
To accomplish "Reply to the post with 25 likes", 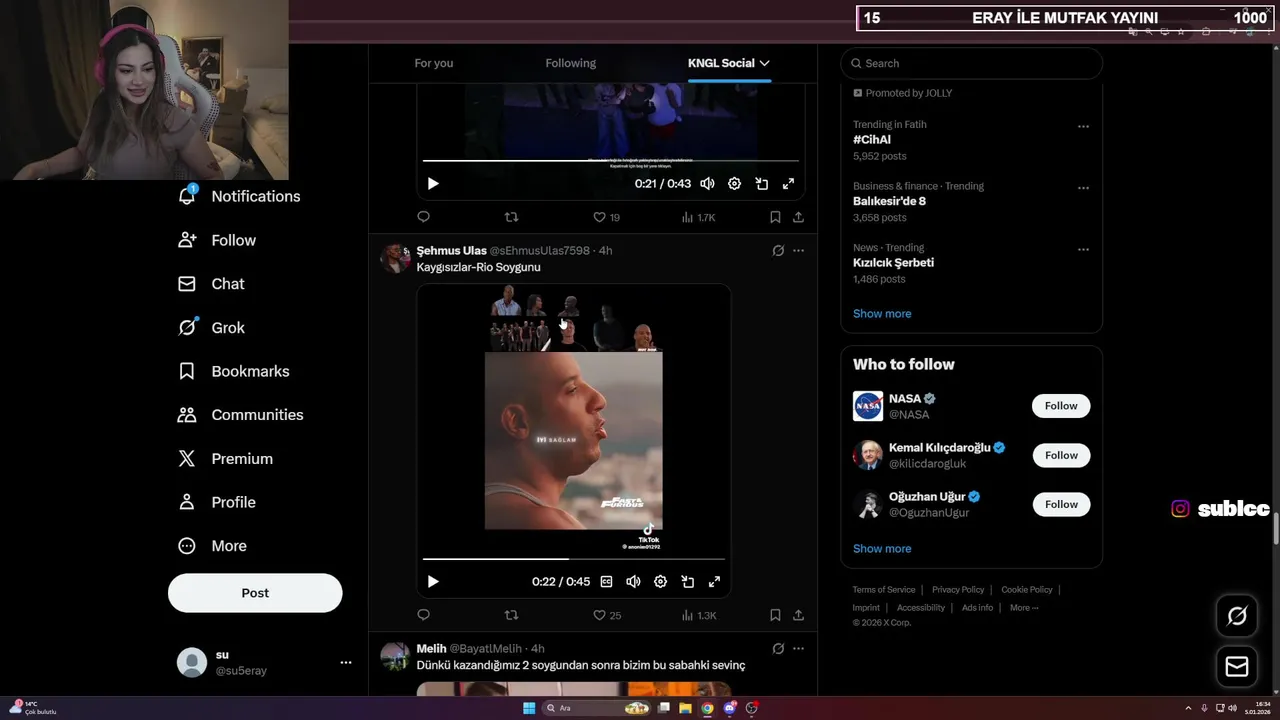I will 423,615.
